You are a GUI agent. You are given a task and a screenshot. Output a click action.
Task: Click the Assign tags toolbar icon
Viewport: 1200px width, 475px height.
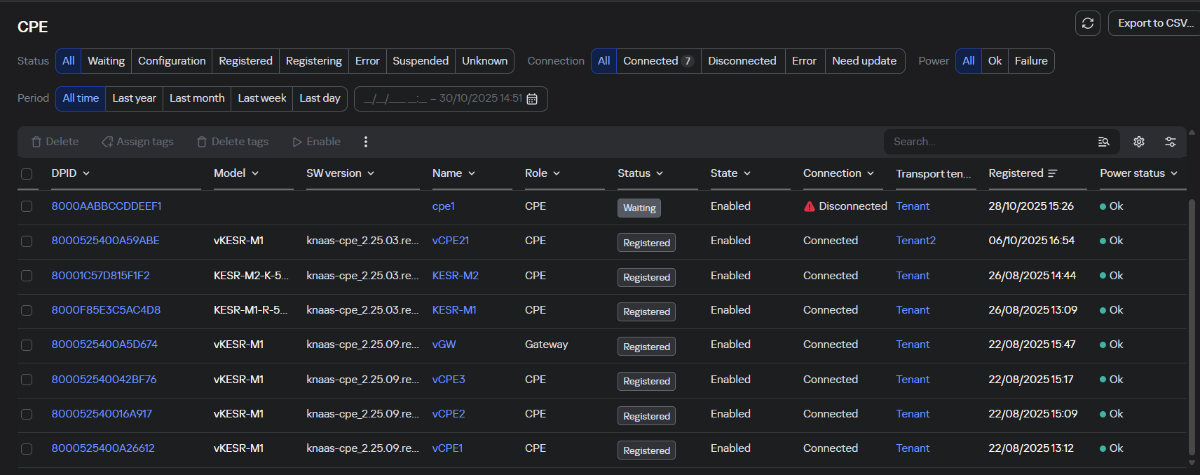[x=107, y=142]
